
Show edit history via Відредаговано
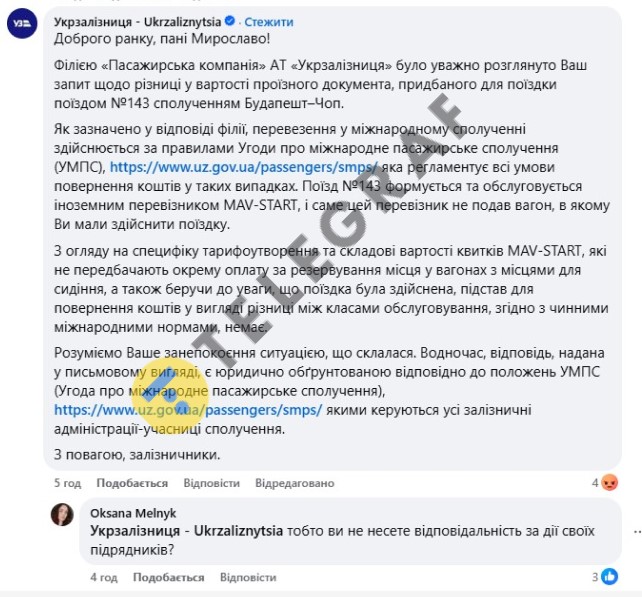[x=295, y=483]
